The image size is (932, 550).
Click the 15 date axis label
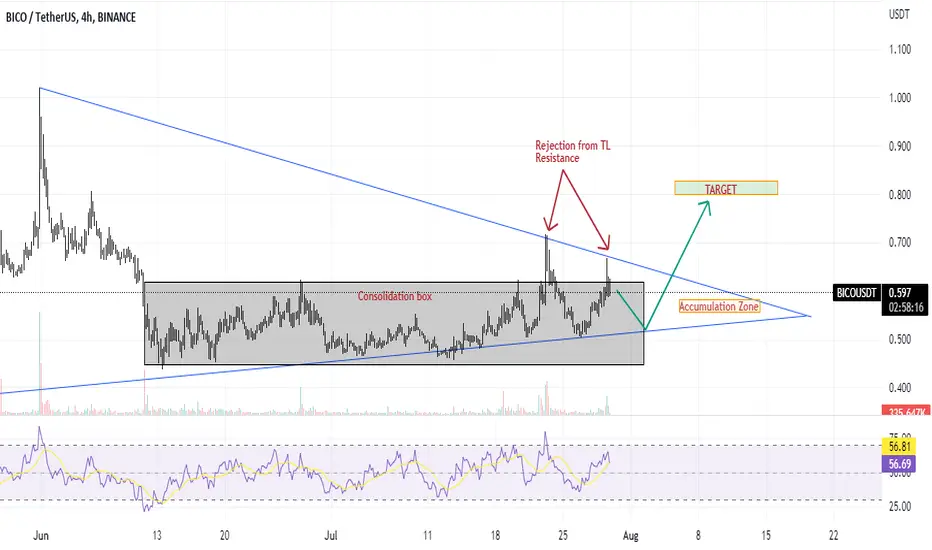coord(766,536)
